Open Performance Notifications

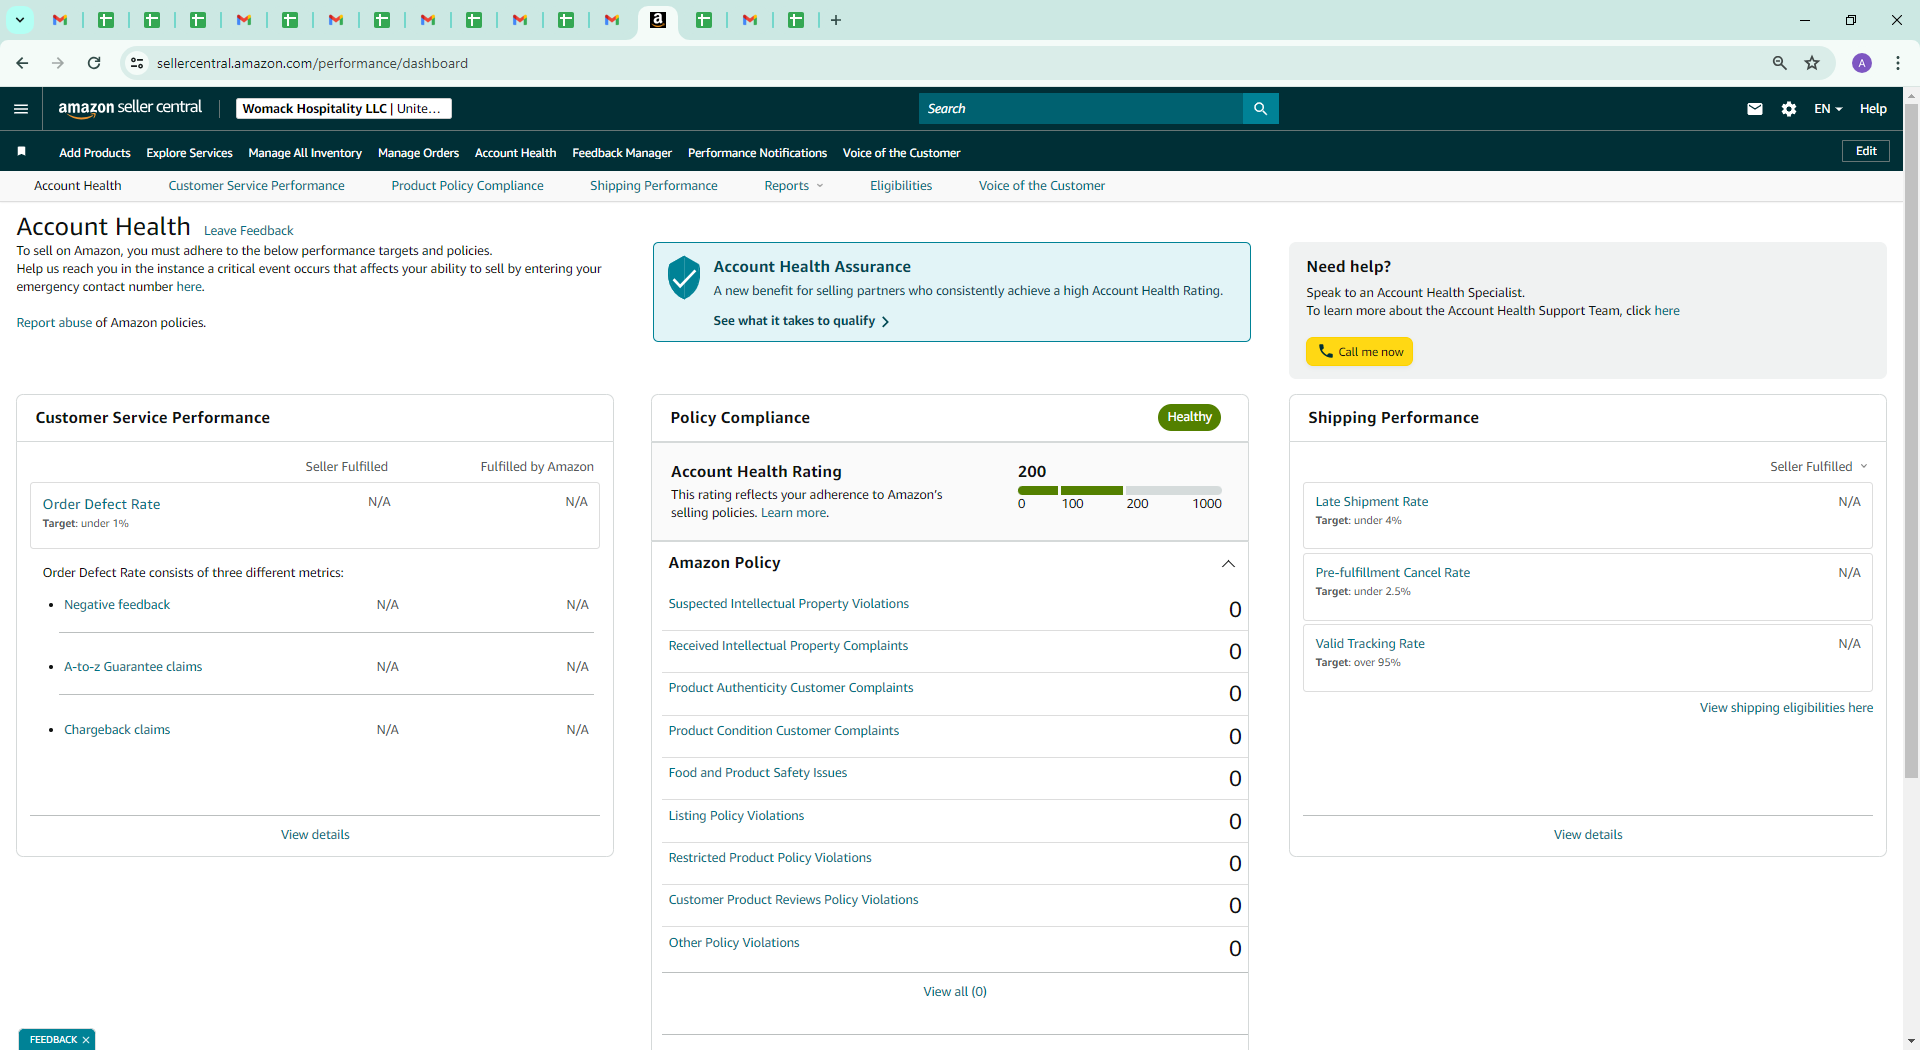(757, 153)
